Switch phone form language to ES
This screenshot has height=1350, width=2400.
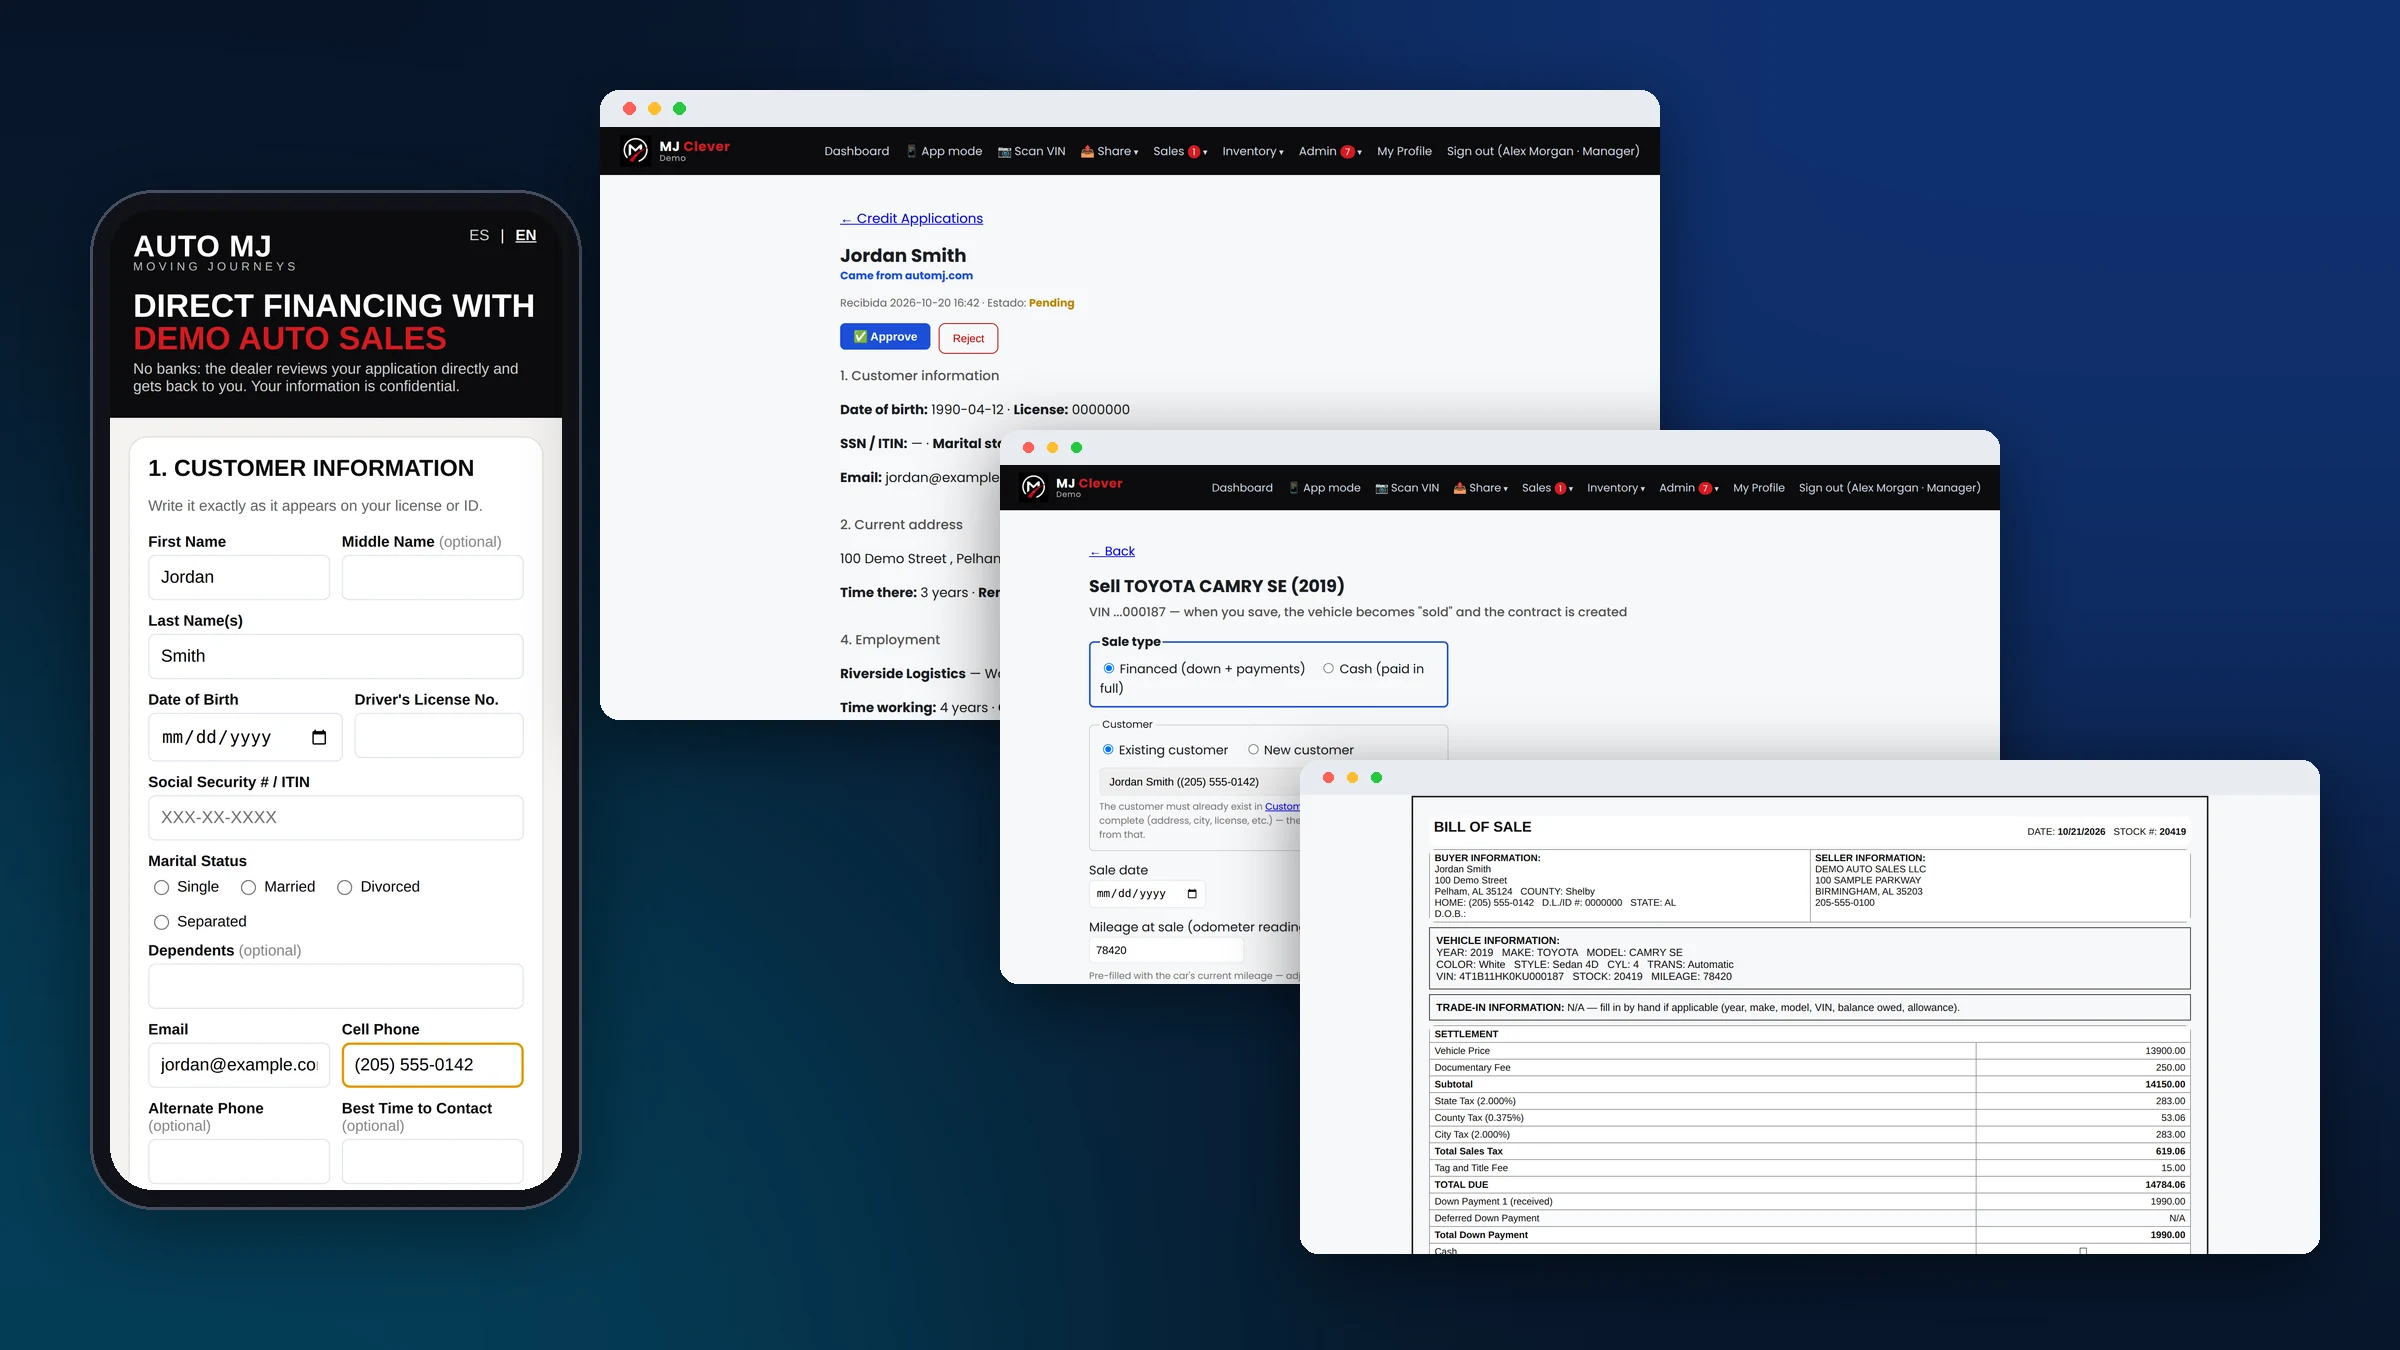pyautogui.click(x=479, y=236)
